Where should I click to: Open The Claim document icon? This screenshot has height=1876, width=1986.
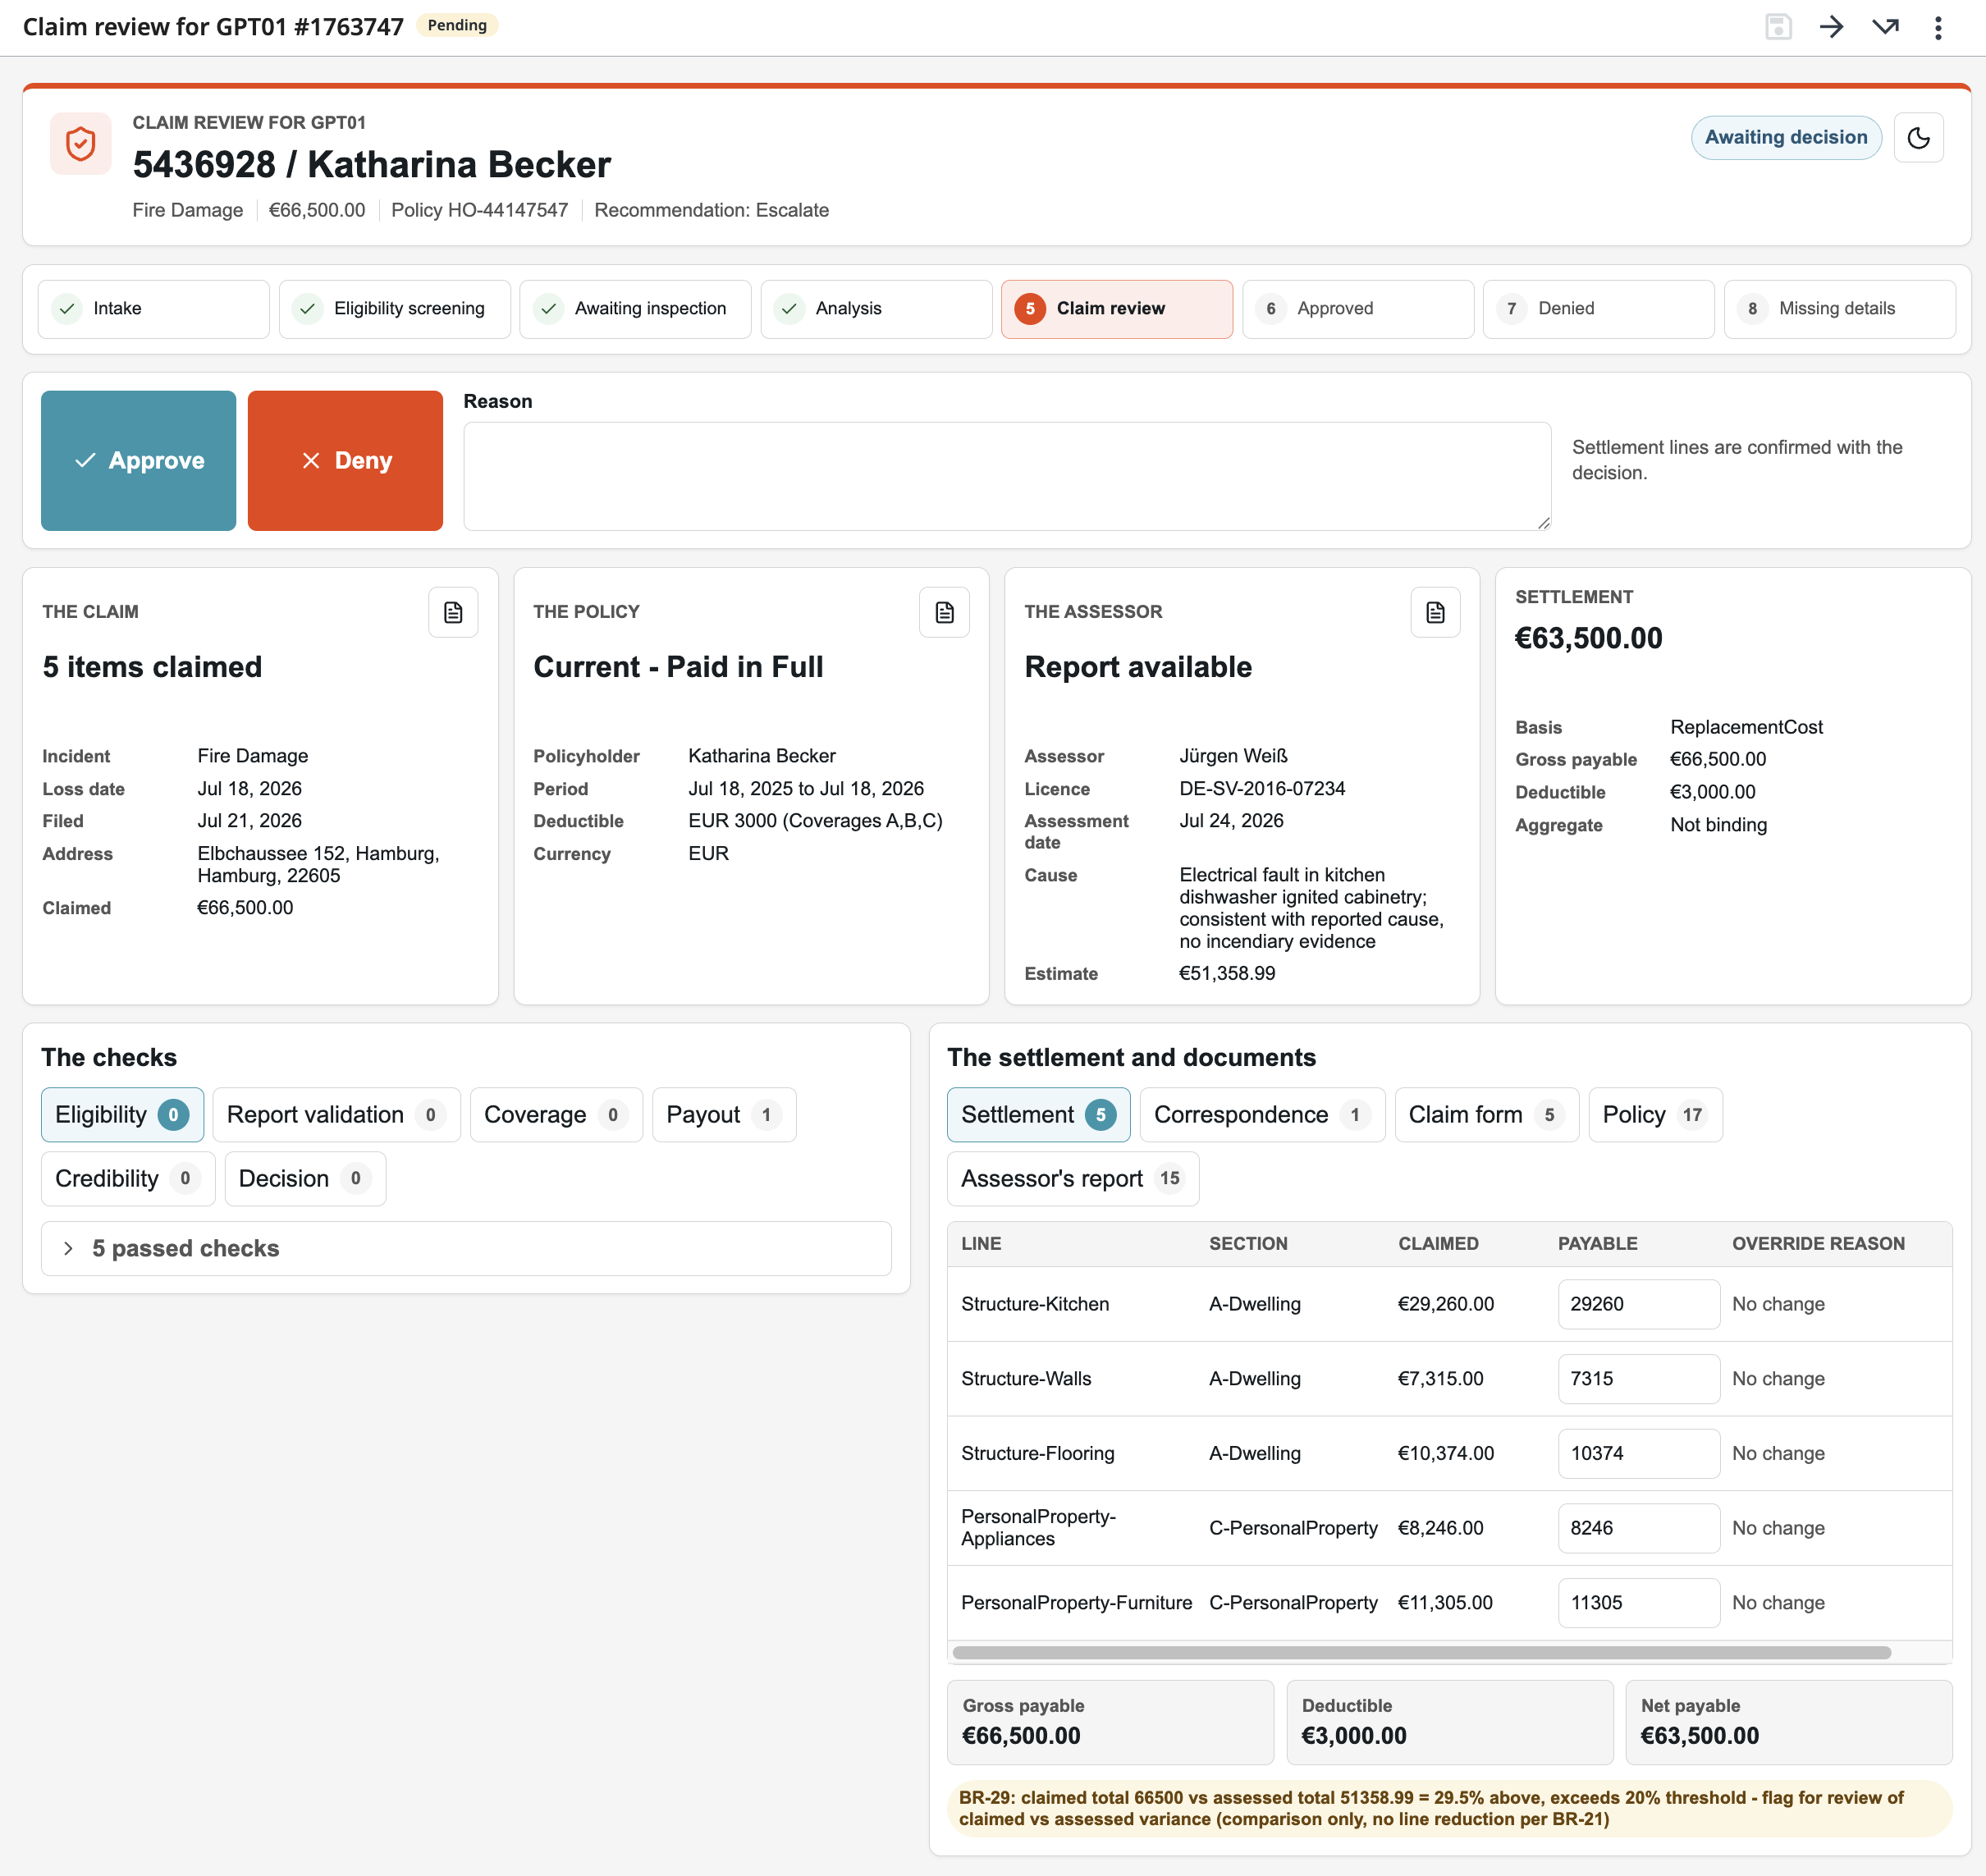click(453, 612)
